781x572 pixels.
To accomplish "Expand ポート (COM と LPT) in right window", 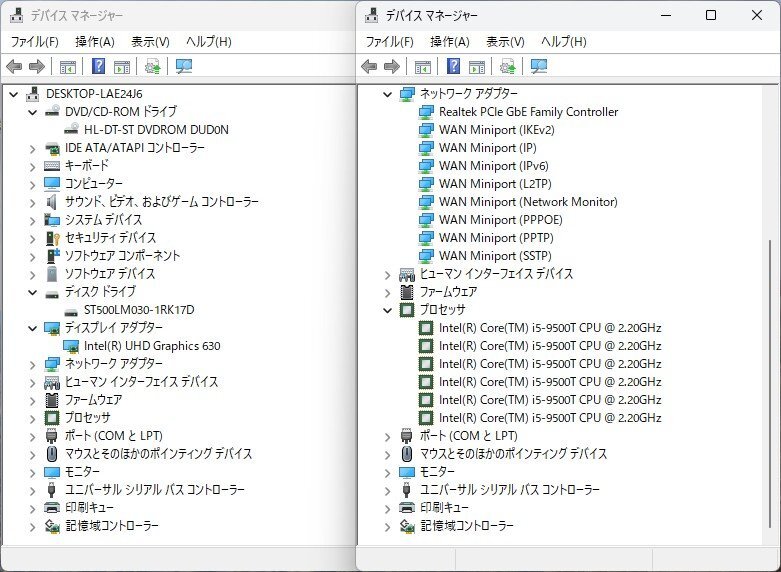I will (388, 436).
